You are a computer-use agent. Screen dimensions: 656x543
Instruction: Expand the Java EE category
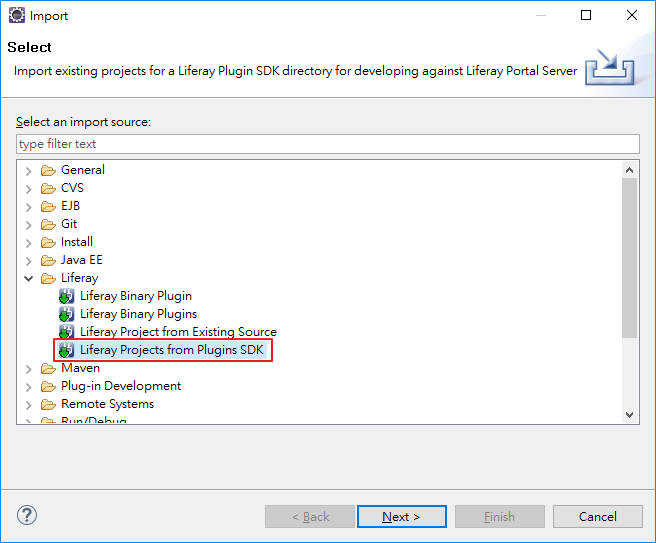pos(28,261)
